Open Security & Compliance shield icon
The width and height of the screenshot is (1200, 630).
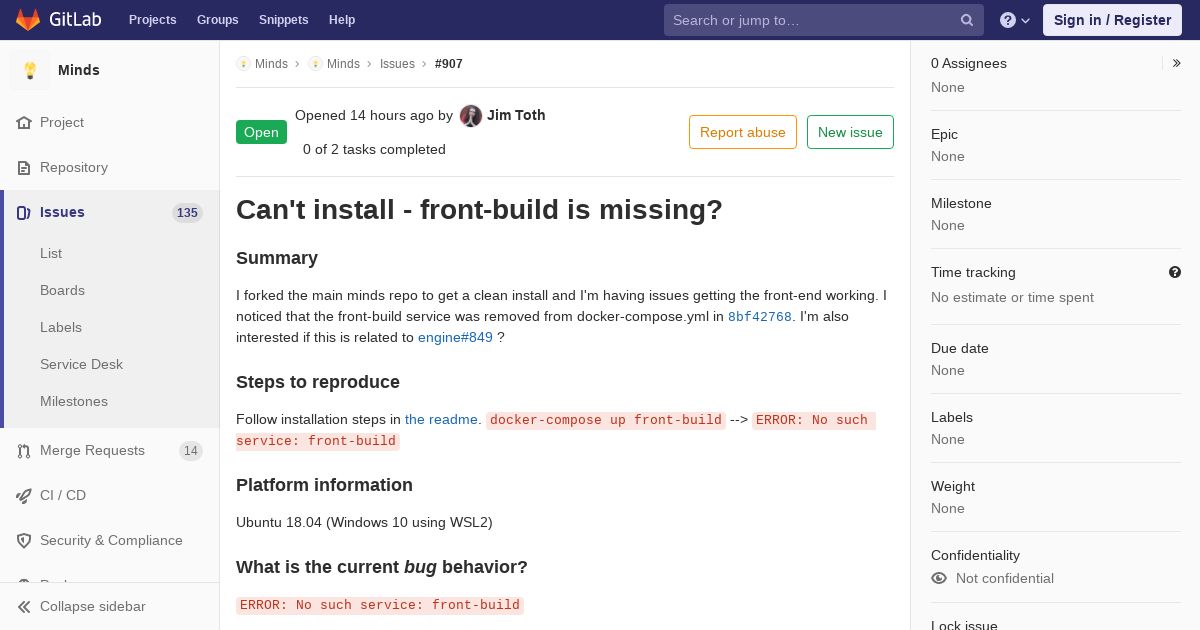[24, 540]
